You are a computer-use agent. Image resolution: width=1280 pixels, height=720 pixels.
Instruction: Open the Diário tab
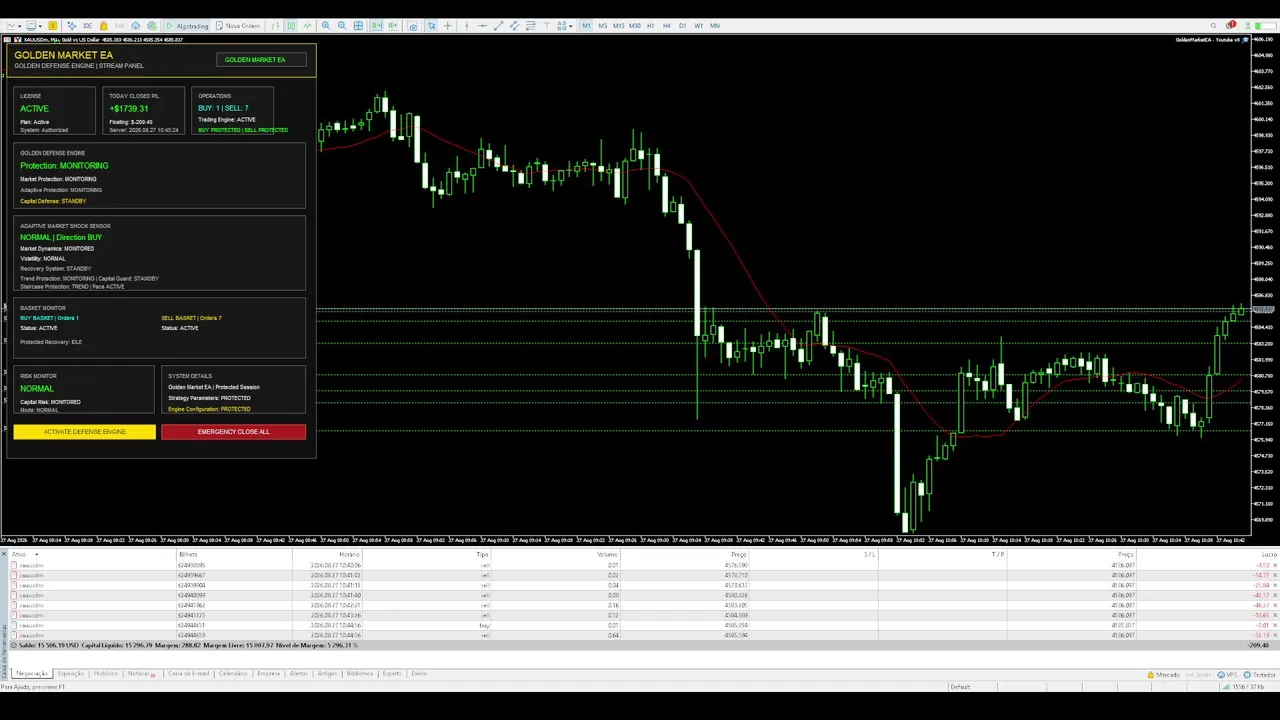point(419,673)
